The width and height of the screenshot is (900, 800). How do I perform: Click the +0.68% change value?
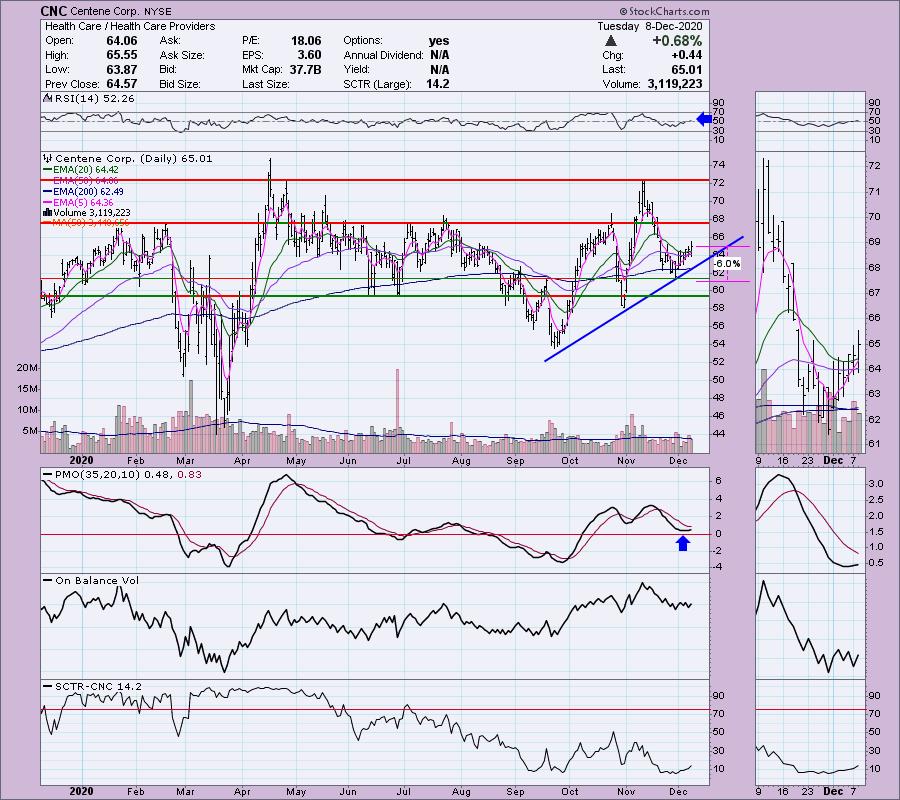click(677, 41)
